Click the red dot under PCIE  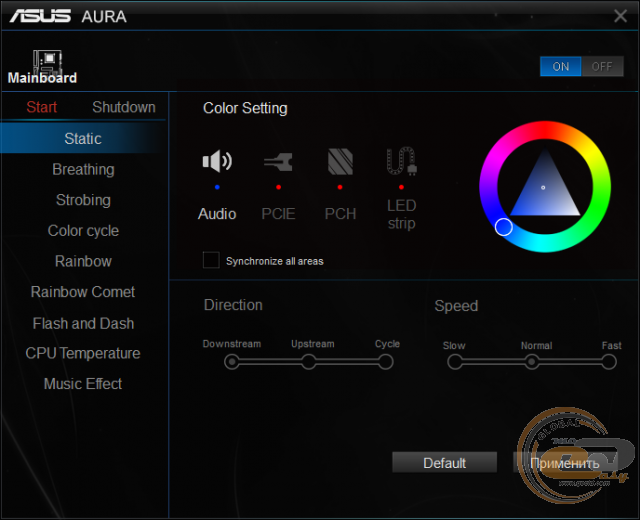(x=278, y=187)
